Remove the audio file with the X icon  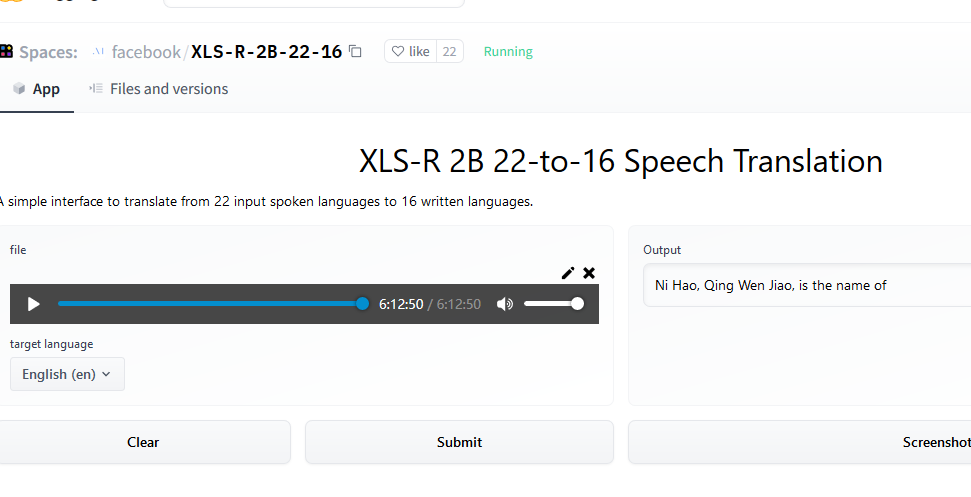click(589, 272)
